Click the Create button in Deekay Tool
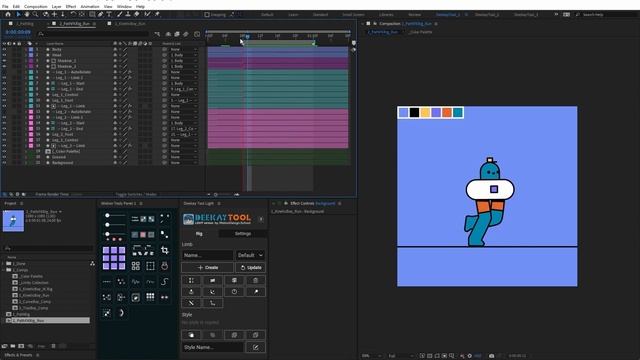The height and width of the screenshot is (360, 640). (208, 268)
